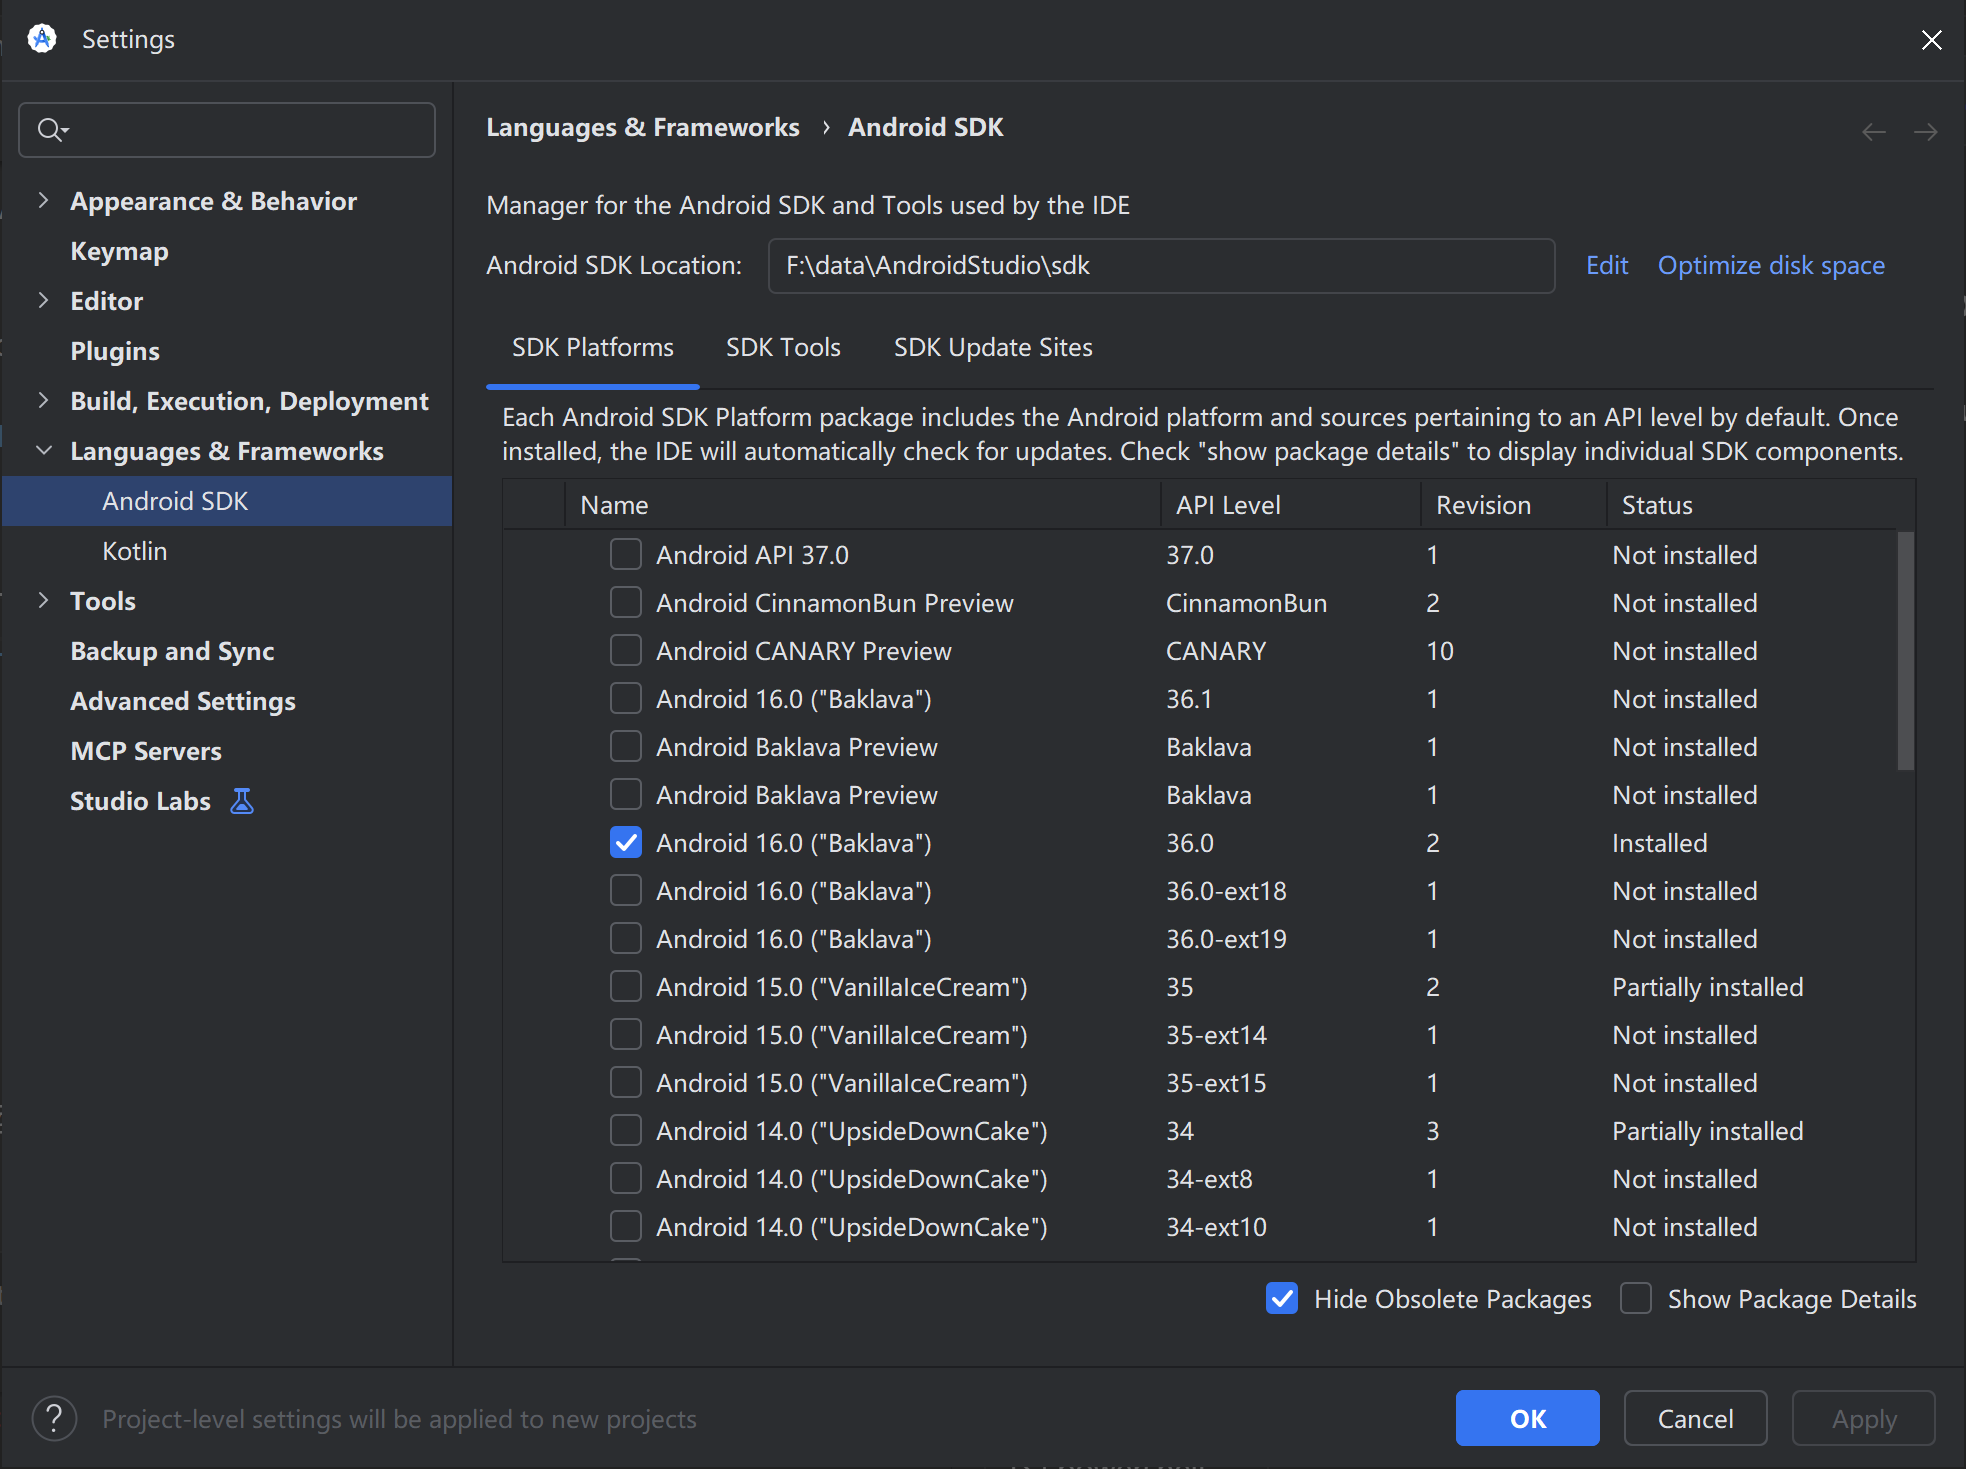Click the "34-ext8" API level cell
The width and height of the screenshot is (1966, 1469).
tap(1209, 1179)
